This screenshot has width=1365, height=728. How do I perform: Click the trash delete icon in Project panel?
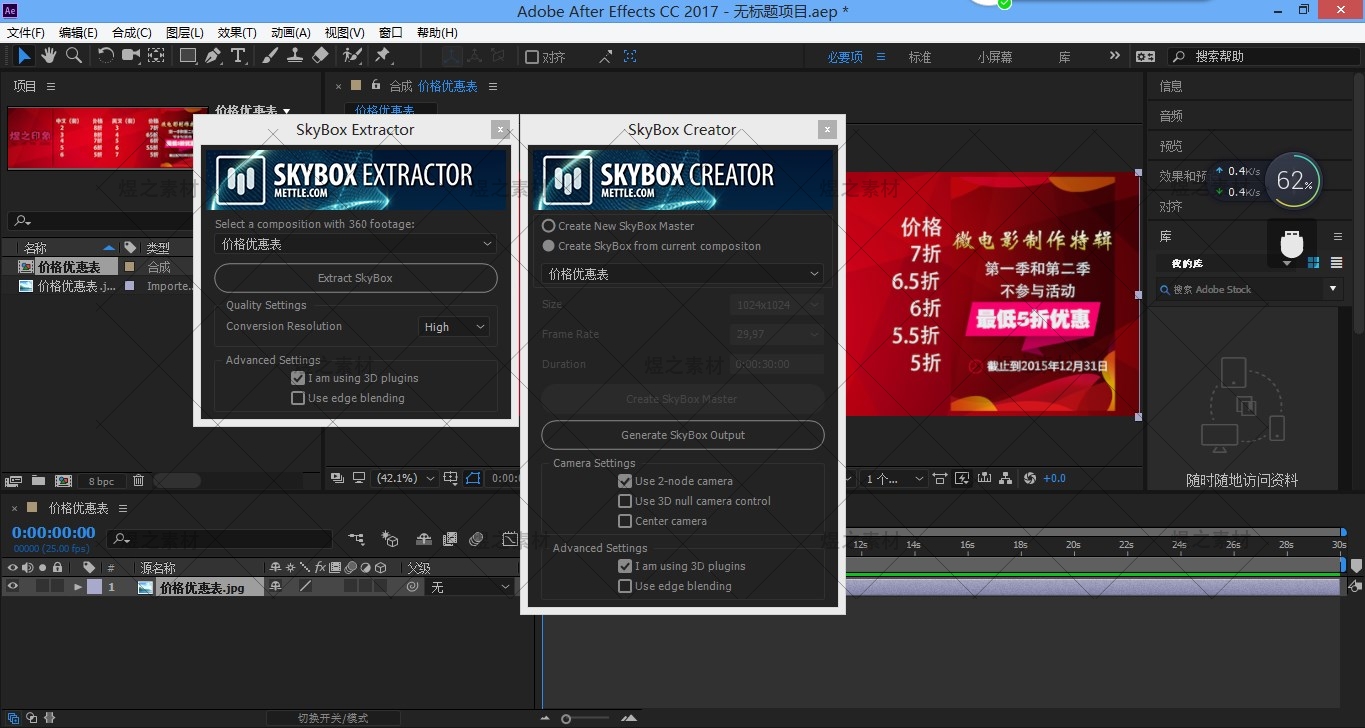[x=138, y=481]
